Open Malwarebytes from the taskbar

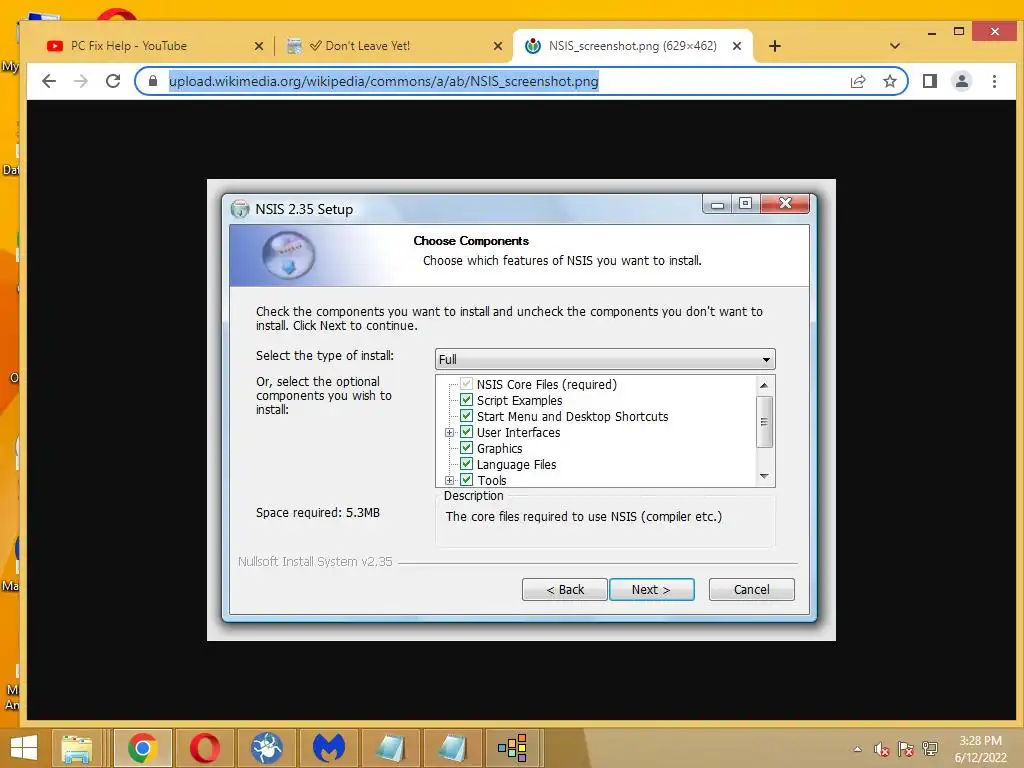coord(329,748)
